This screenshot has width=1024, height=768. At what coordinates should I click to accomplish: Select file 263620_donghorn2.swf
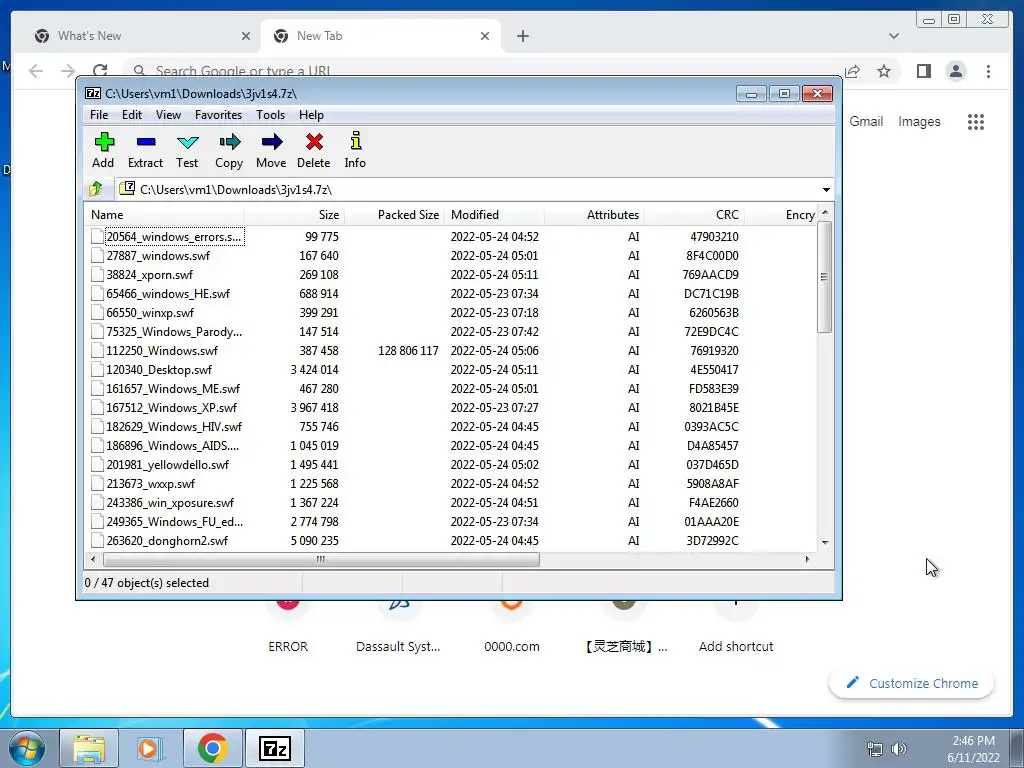(167, 541)
